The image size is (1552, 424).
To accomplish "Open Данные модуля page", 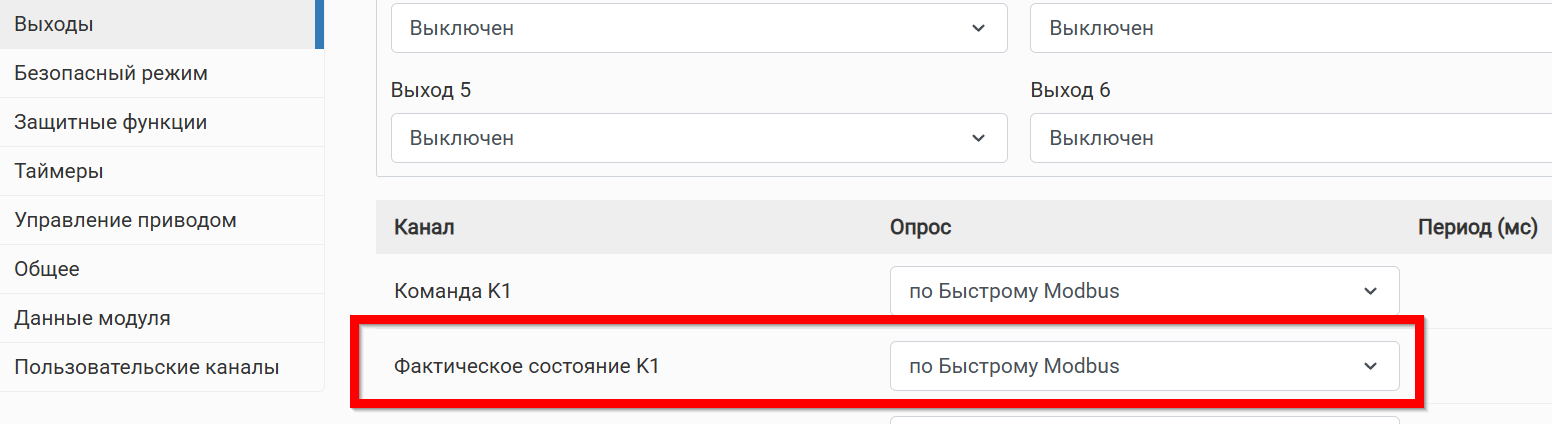I will pyautogui.click(x=160, y=318).
